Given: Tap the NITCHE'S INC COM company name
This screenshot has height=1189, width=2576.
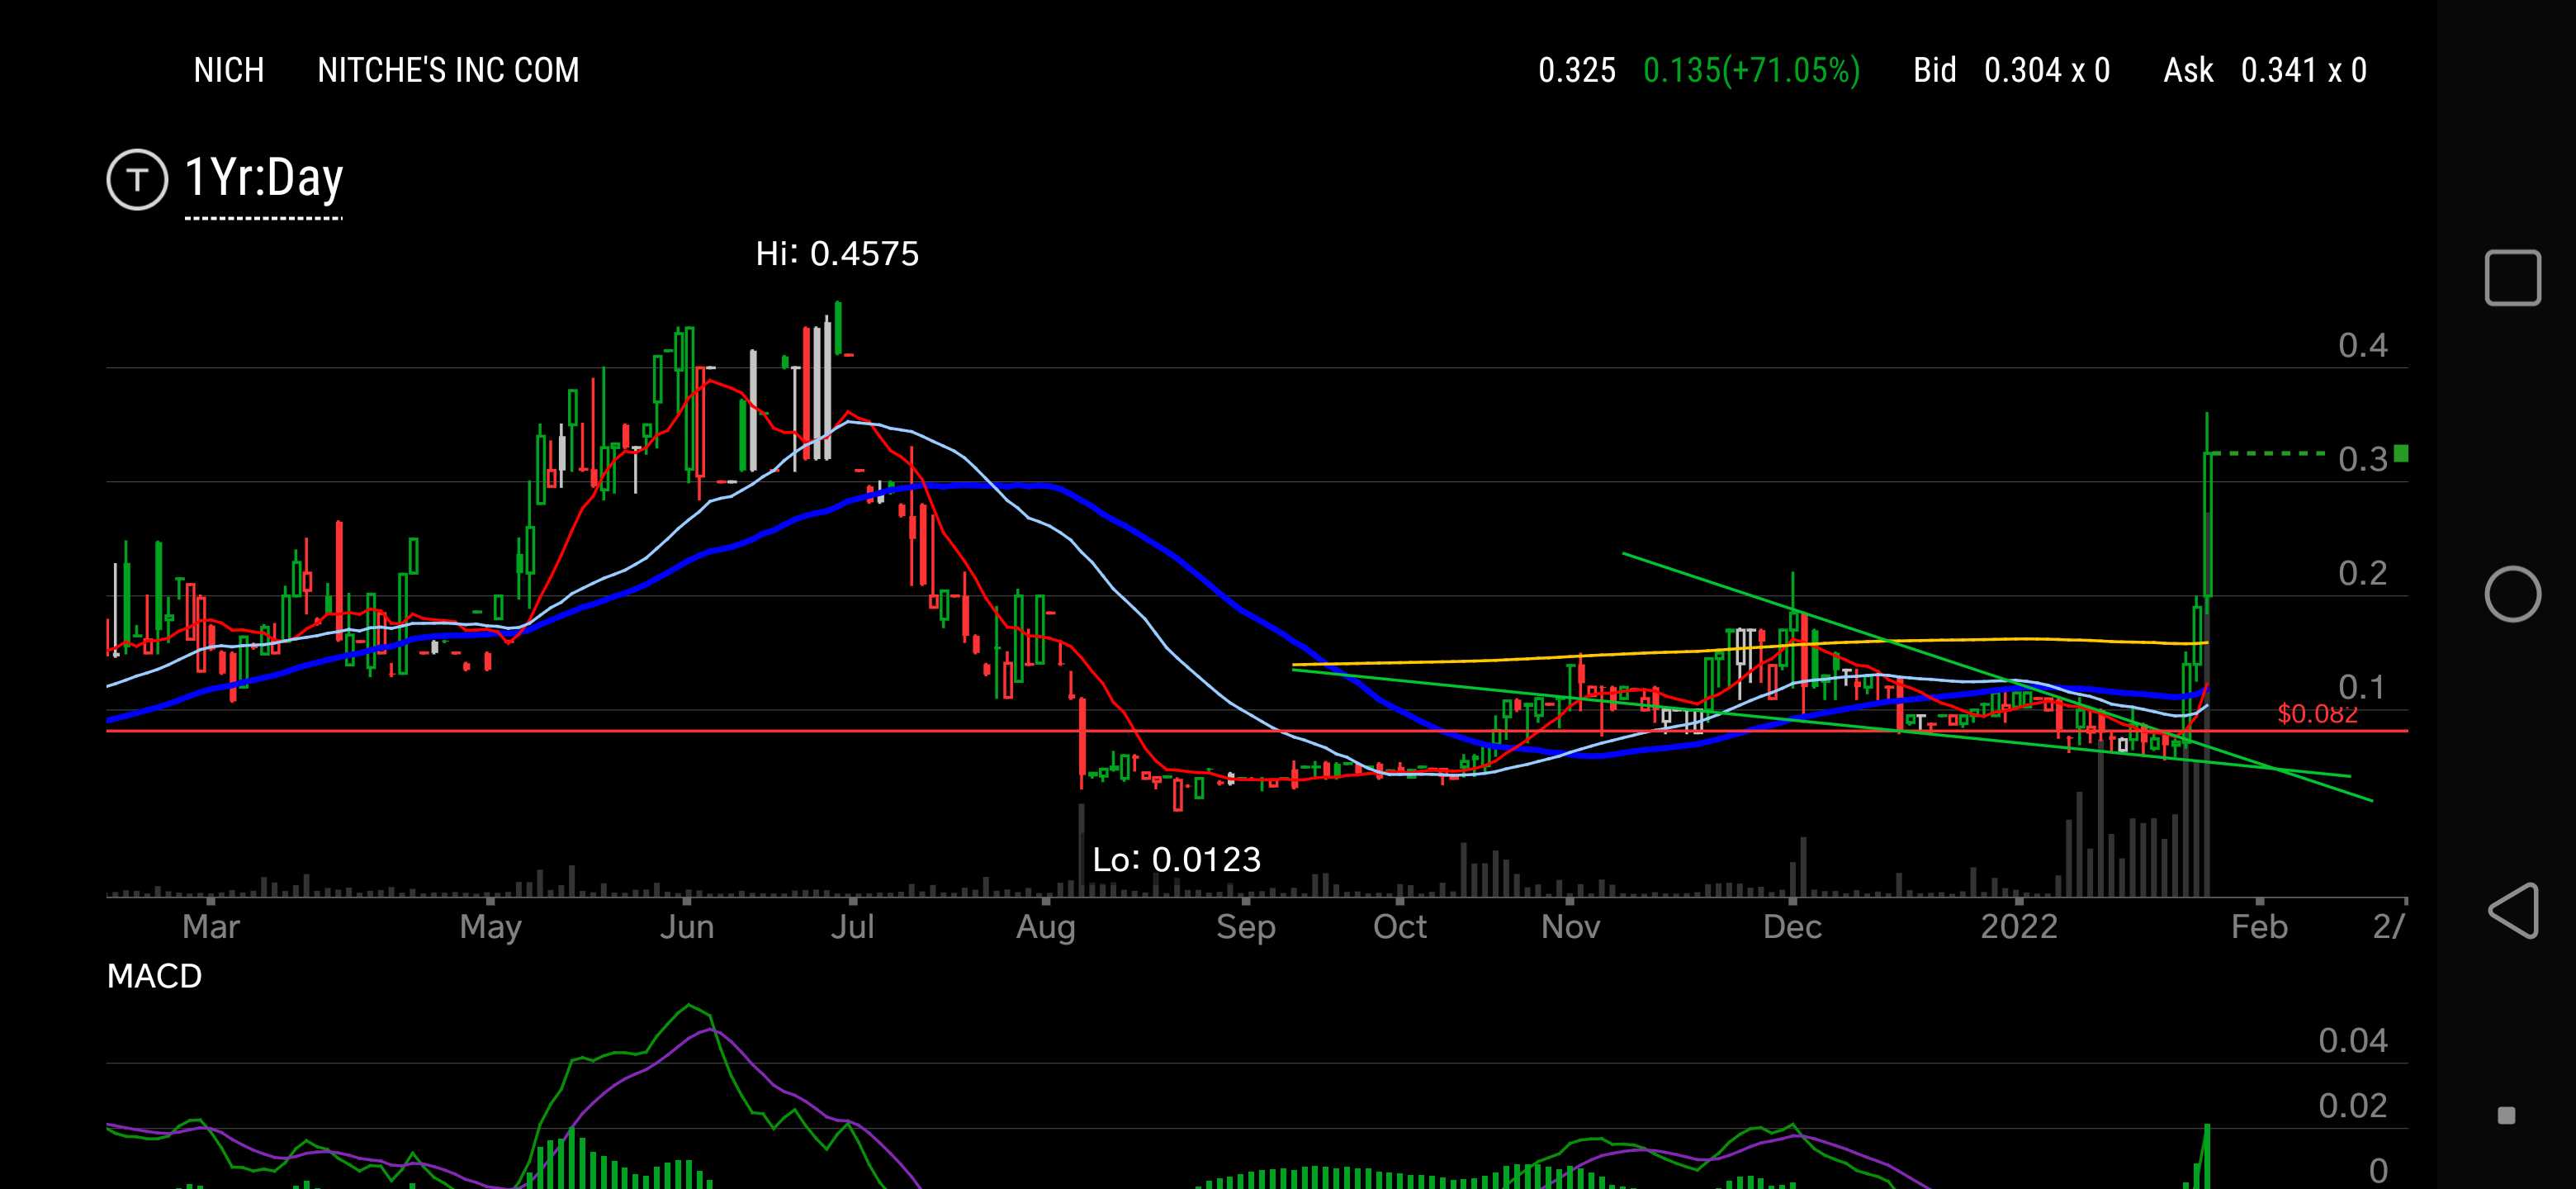Looking at the screenshot, I should click(x=448, y=70).
